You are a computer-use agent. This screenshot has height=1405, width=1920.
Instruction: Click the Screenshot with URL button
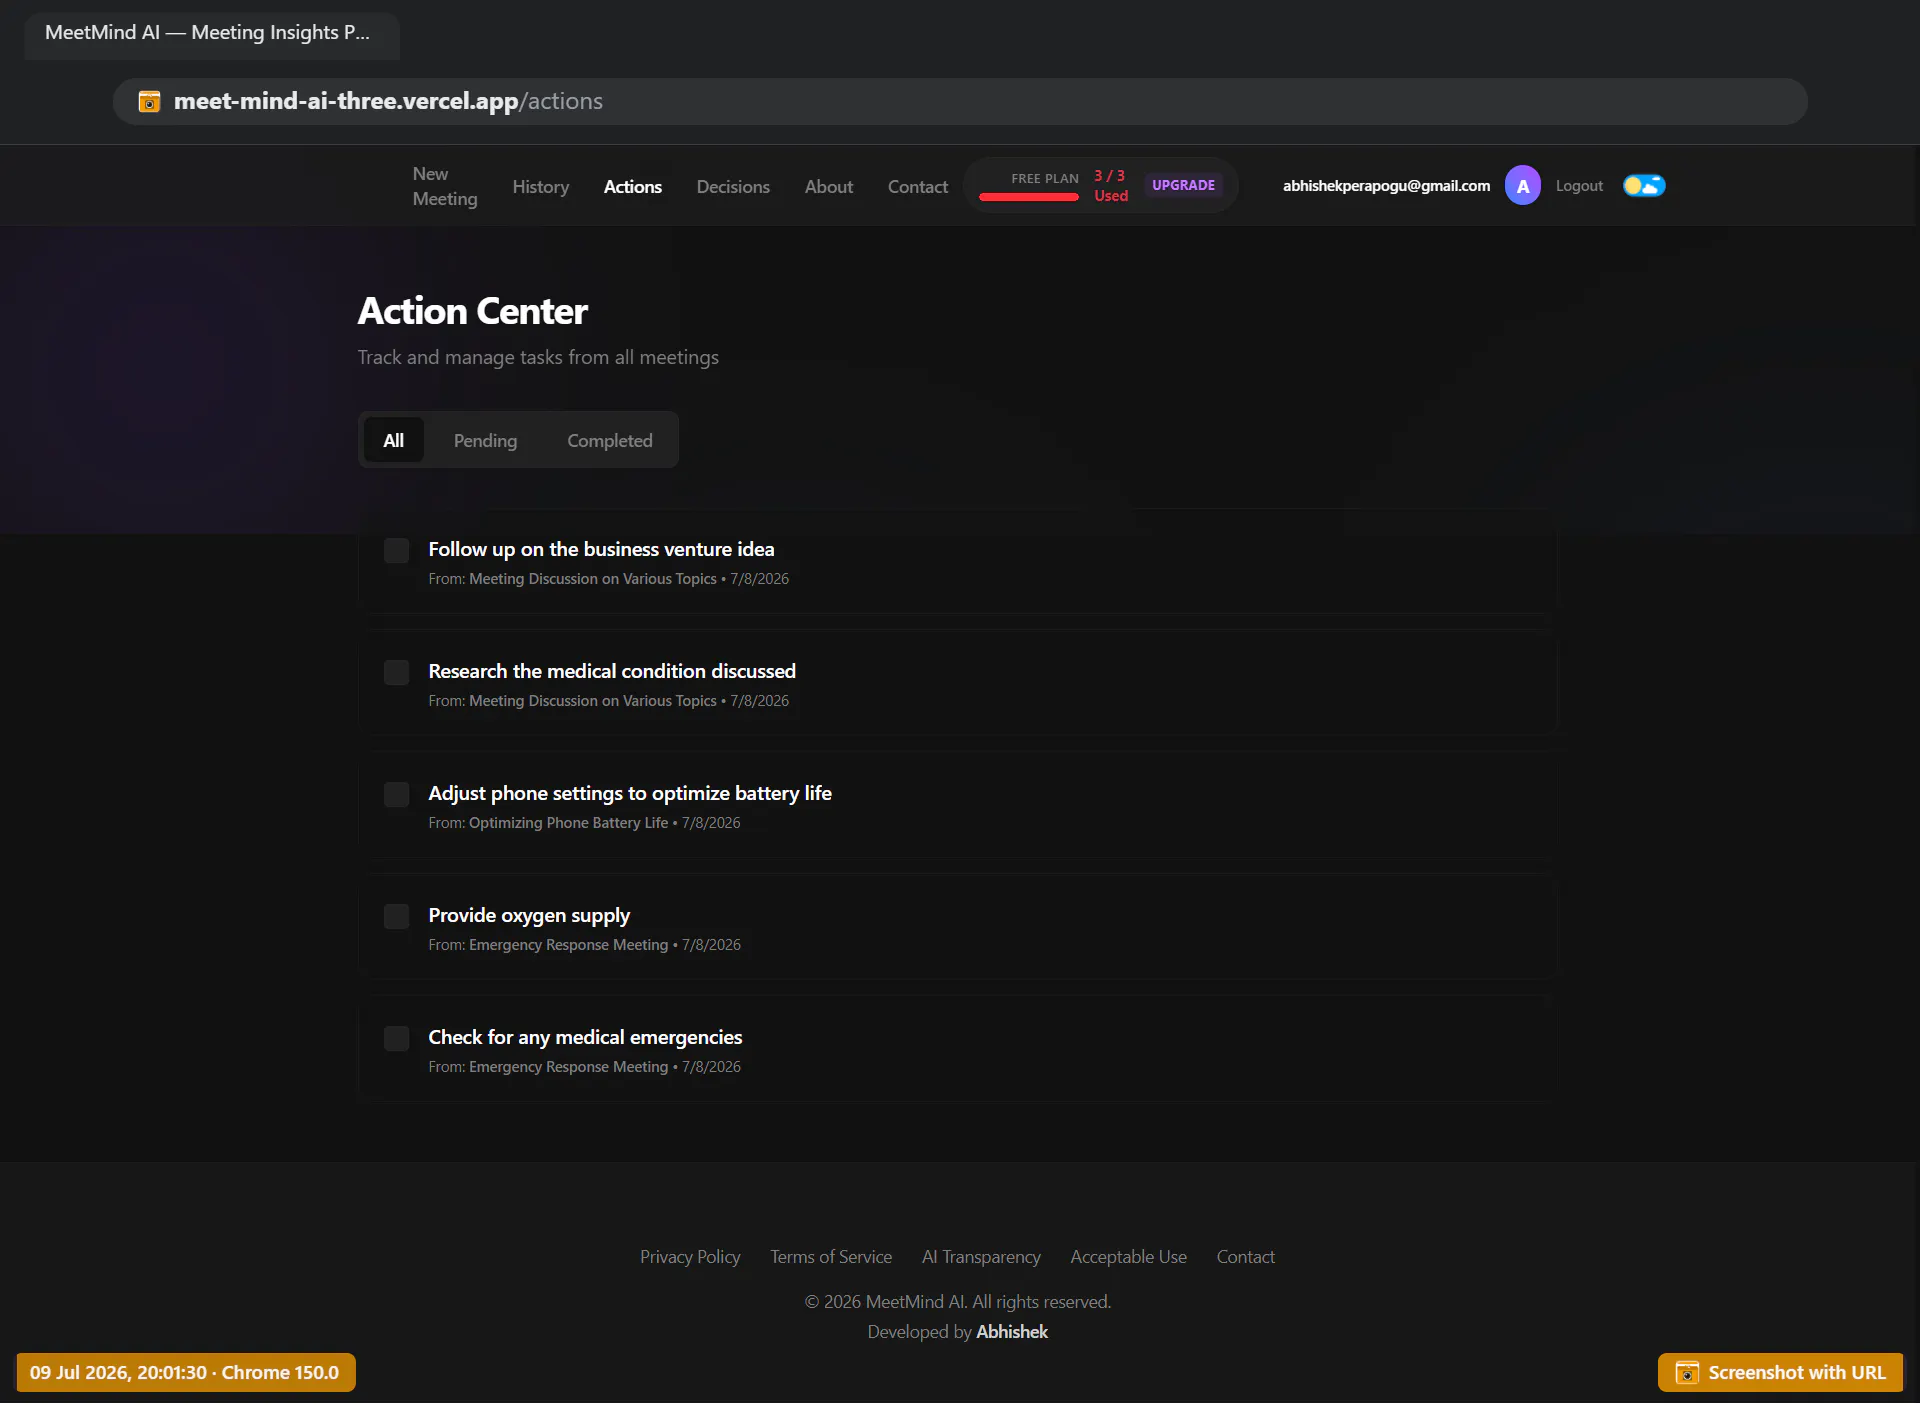1779,1373
